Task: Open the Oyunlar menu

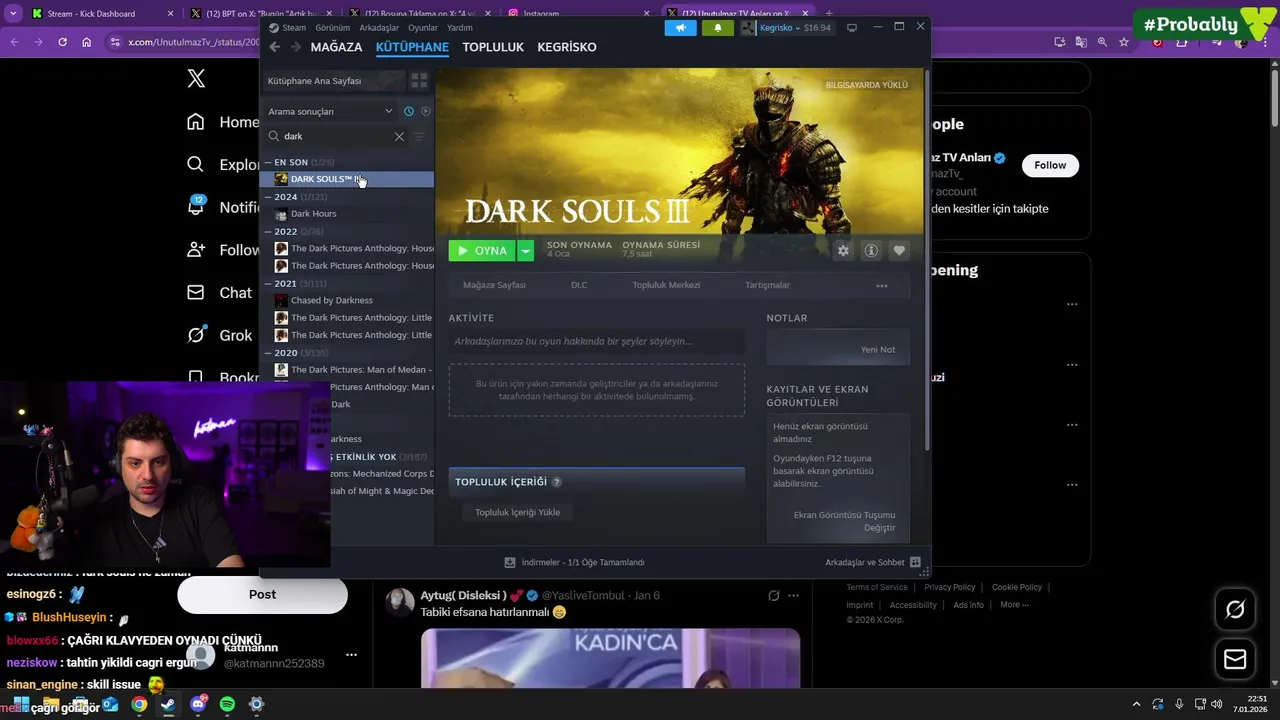Action: pos(423,28)
